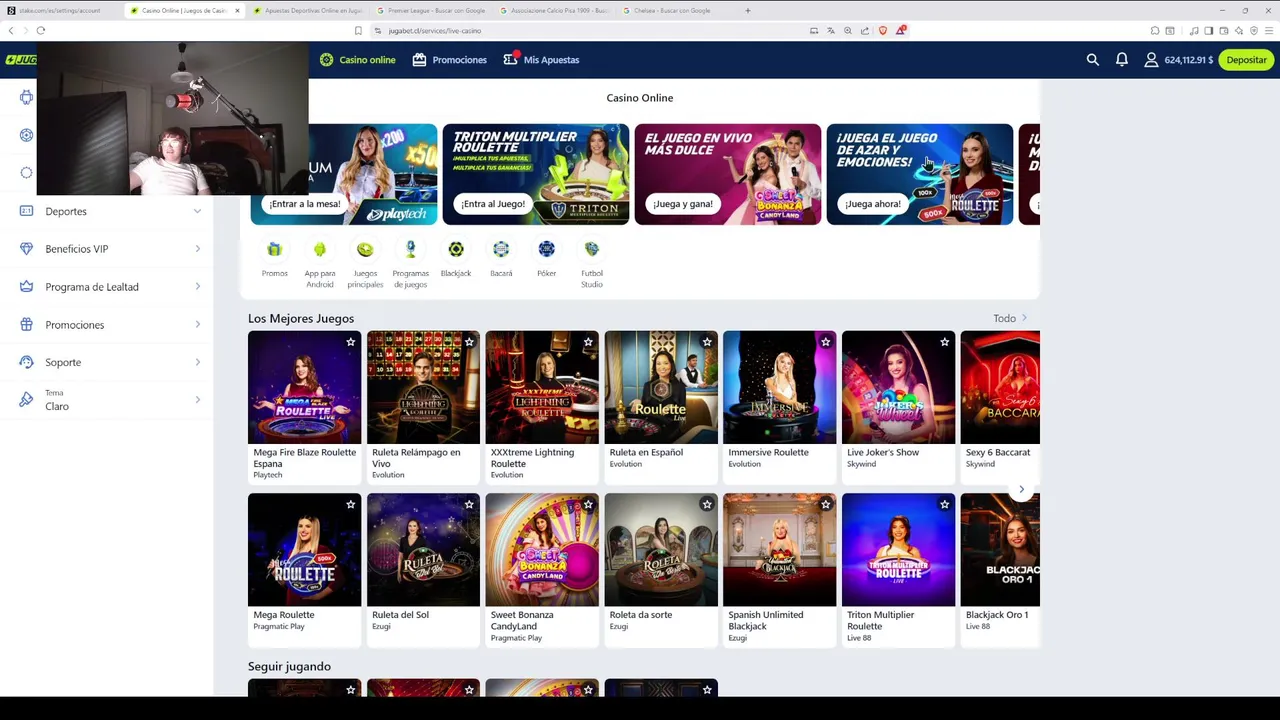Open the Futbol Studio category icon

pyautogui.click(x=592, y=249)
